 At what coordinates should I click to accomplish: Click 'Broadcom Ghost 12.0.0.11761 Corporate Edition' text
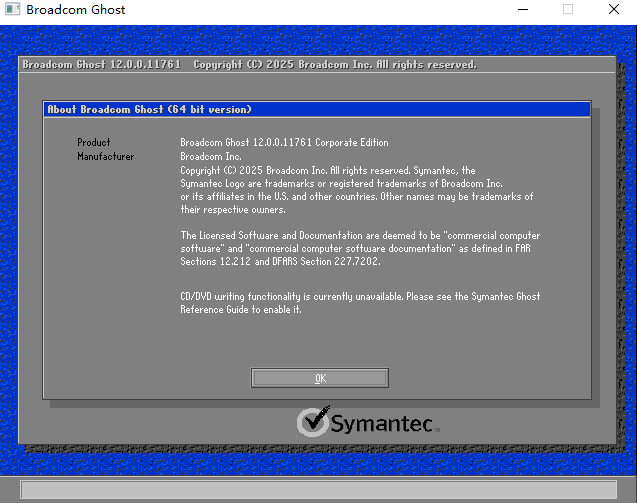tap(284, 142)
